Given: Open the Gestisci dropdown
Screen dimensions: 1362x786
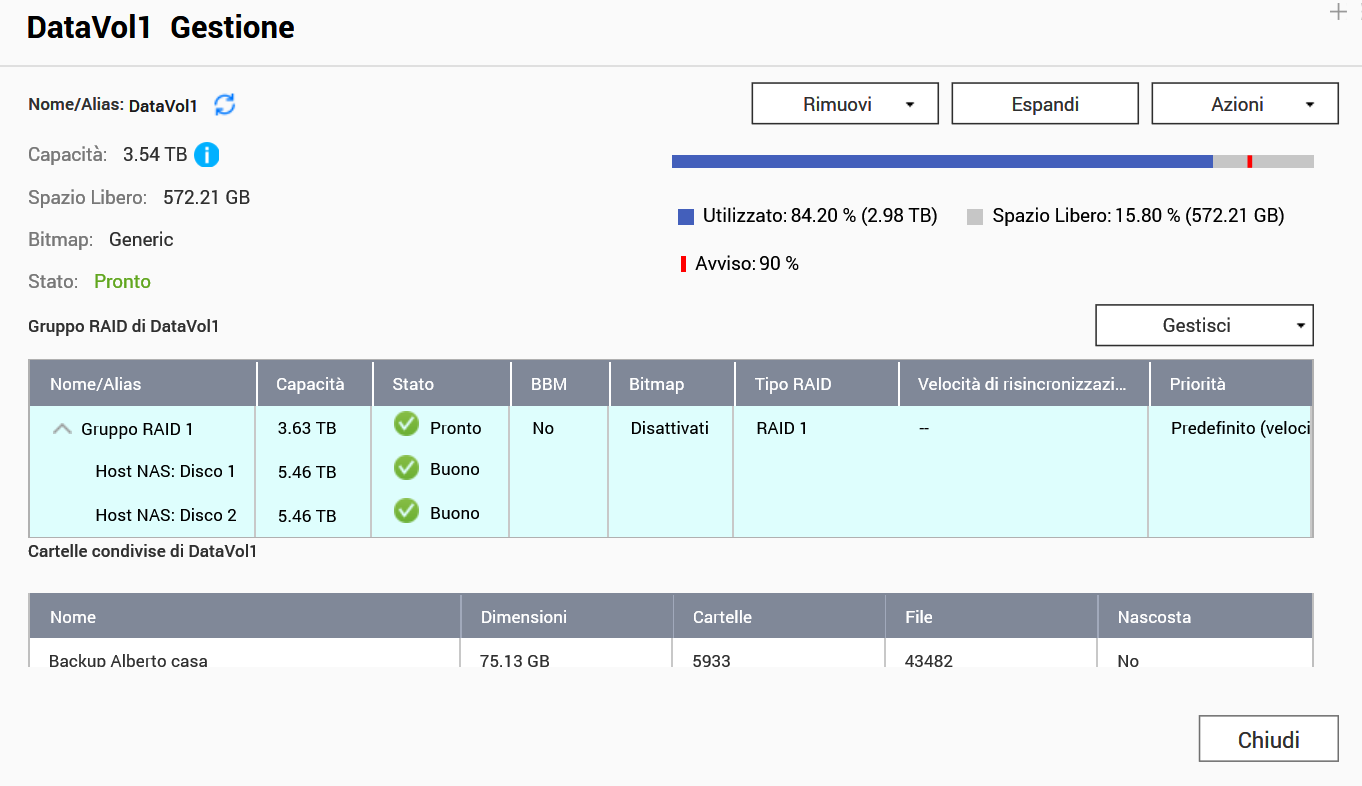Looking at the screenshot, I should (x=1204, y=325).
